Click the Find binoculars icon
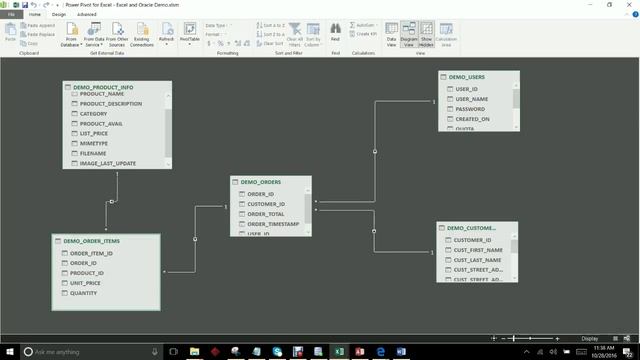Viewport: 640px width, 360px height. [x=336, y=32]
